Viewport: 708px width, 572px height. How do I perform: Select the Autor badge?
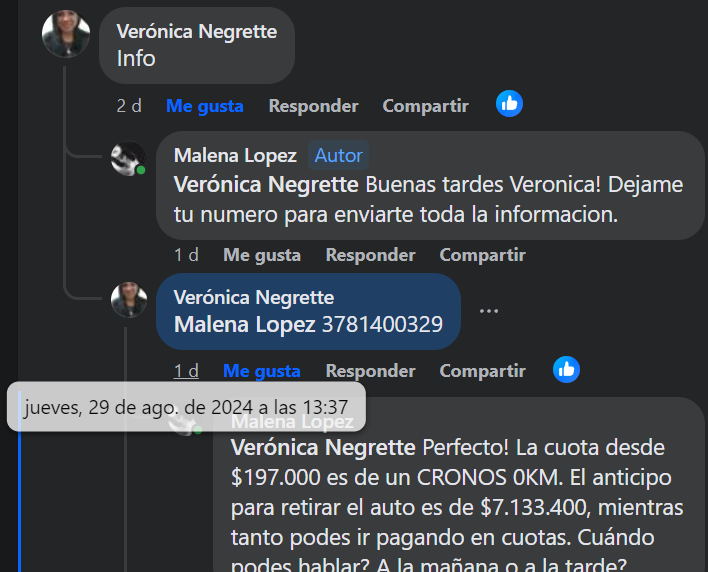pyautogui.click(x=339, y=155)
